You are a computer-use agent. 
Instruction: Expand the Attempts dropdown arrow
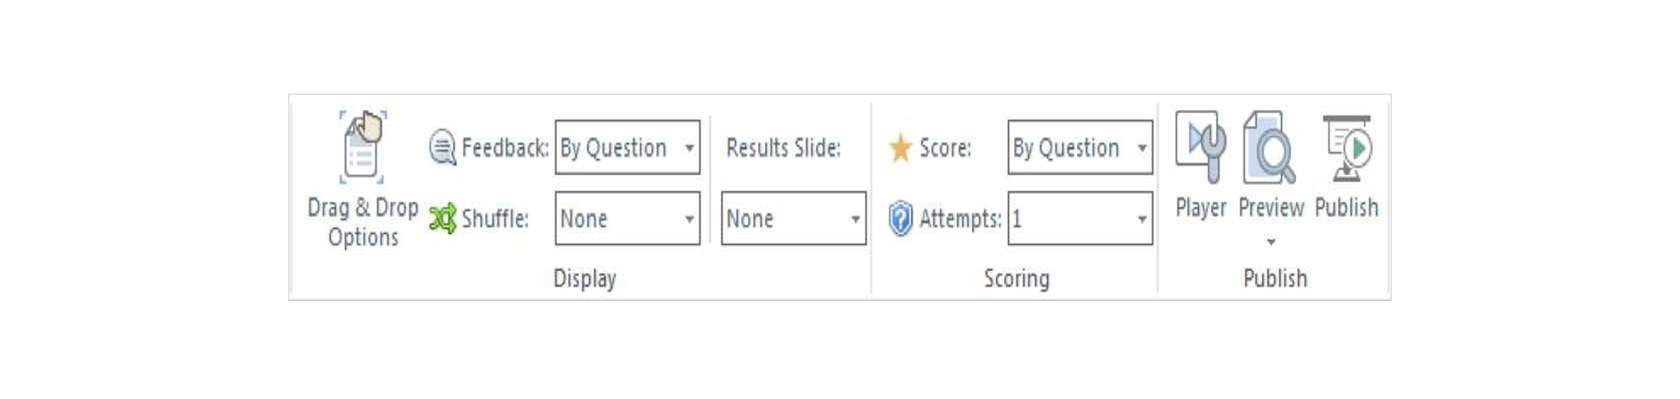coord(1142,219)
